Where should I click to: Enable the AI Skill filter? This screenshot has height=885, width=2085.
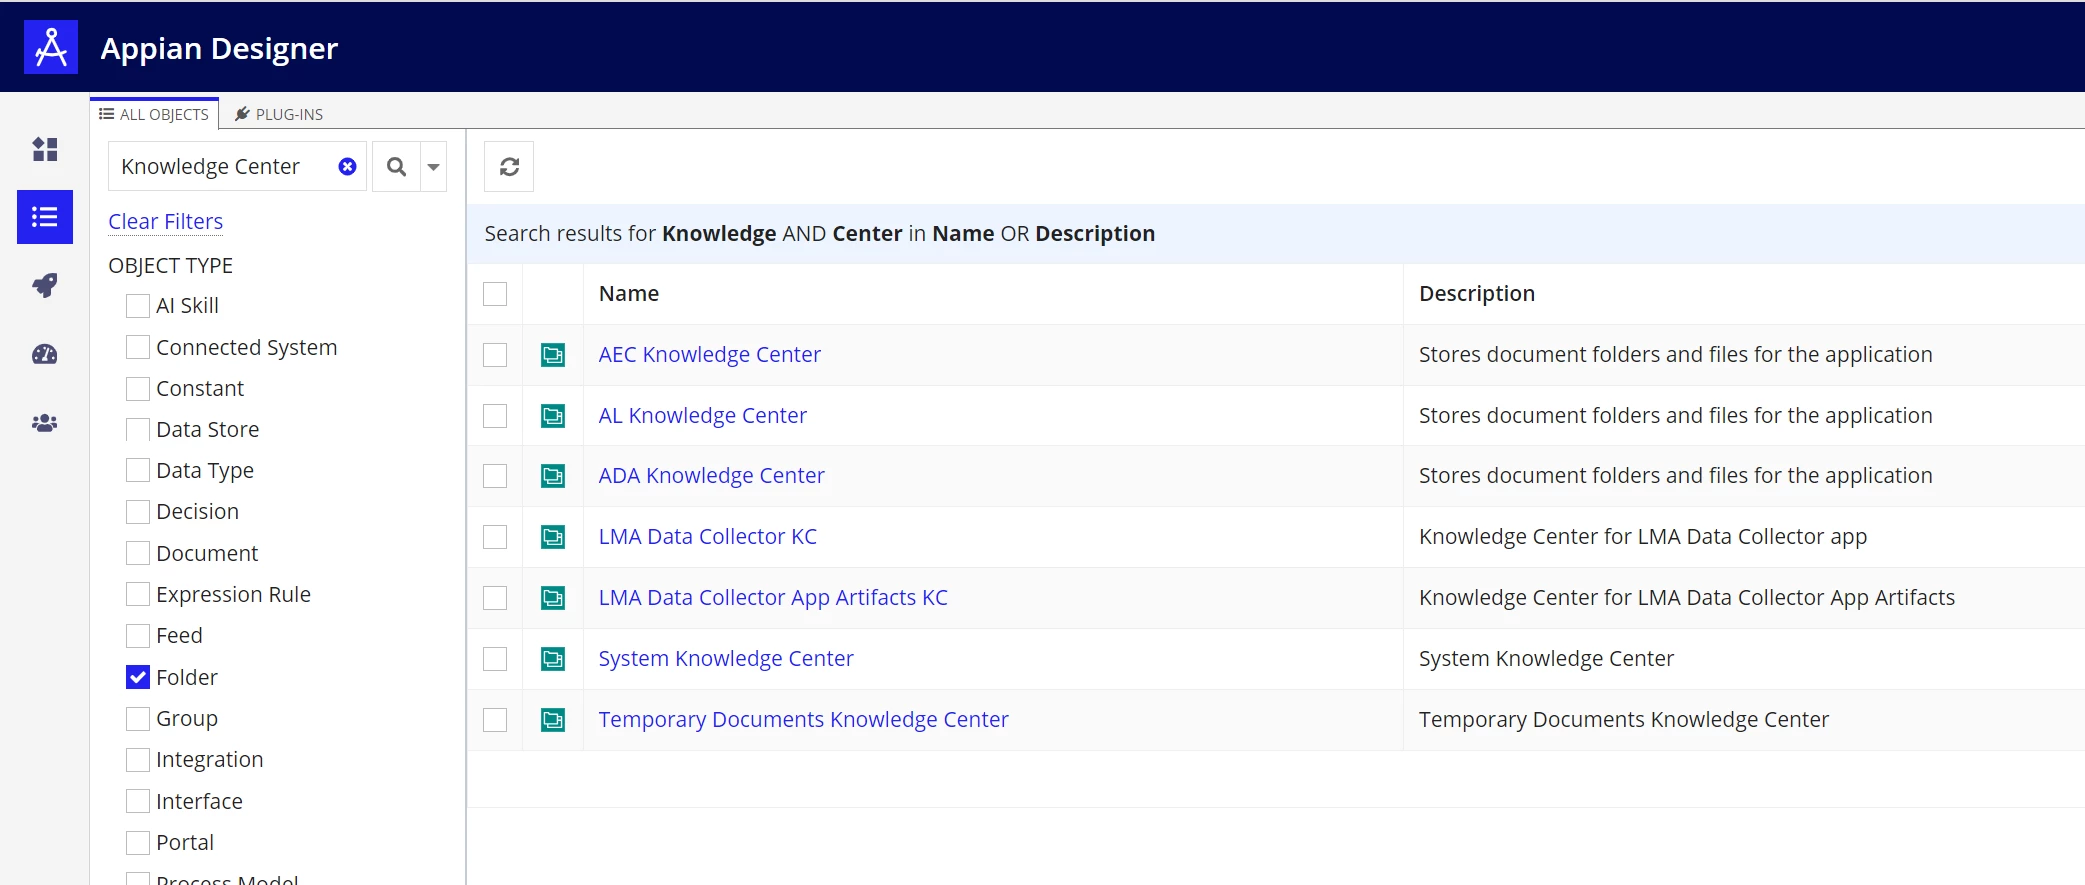point(138,306)
